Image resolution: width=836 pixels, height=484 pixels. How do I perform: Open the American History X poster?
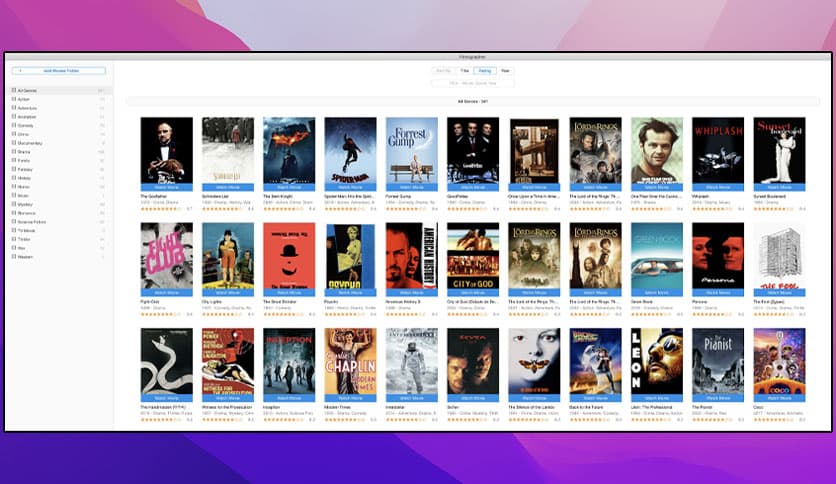(x=412, y=256)
